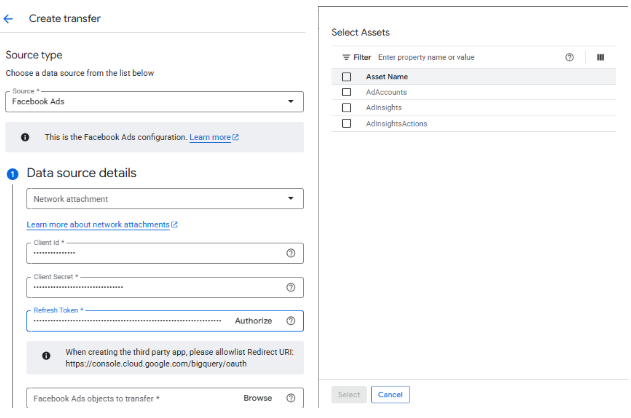Toggle the AdInsightsActions checkbox
631x418 pixels.
pos(347,123)
